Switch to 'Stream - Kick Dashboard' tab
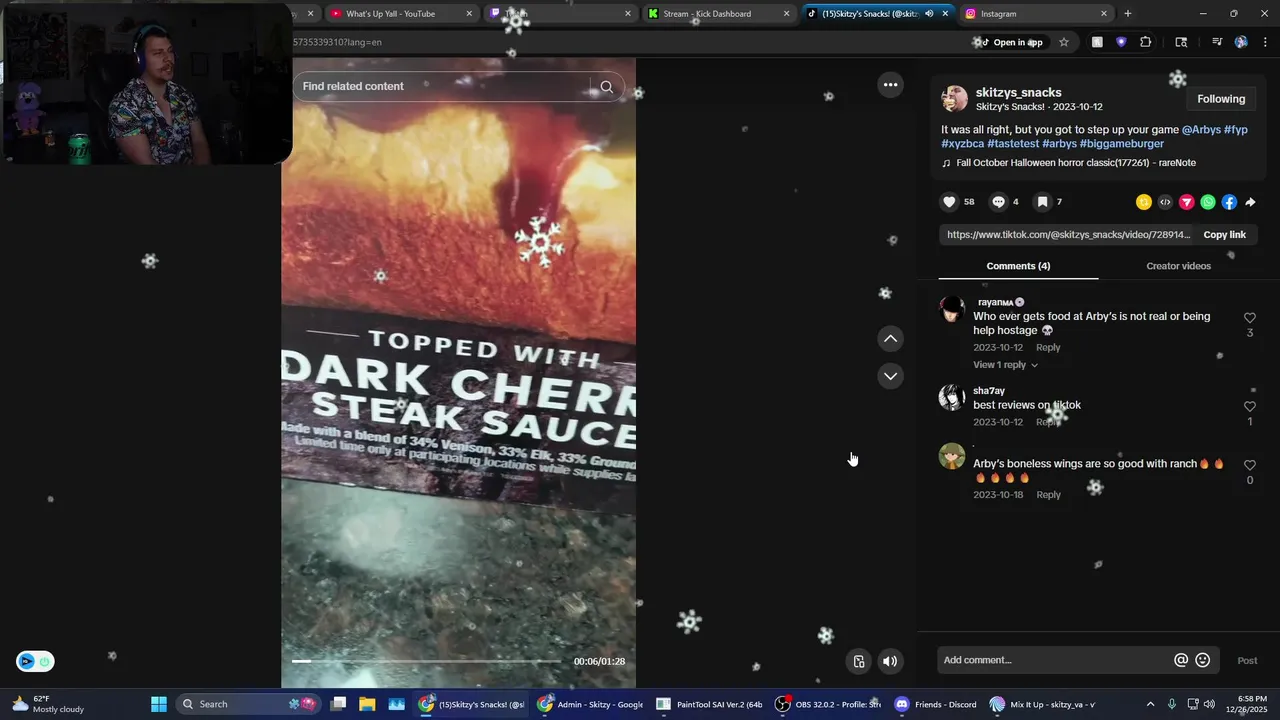Image resolution: width=1280 pixels, height=720 pixels. coord(716,14)
